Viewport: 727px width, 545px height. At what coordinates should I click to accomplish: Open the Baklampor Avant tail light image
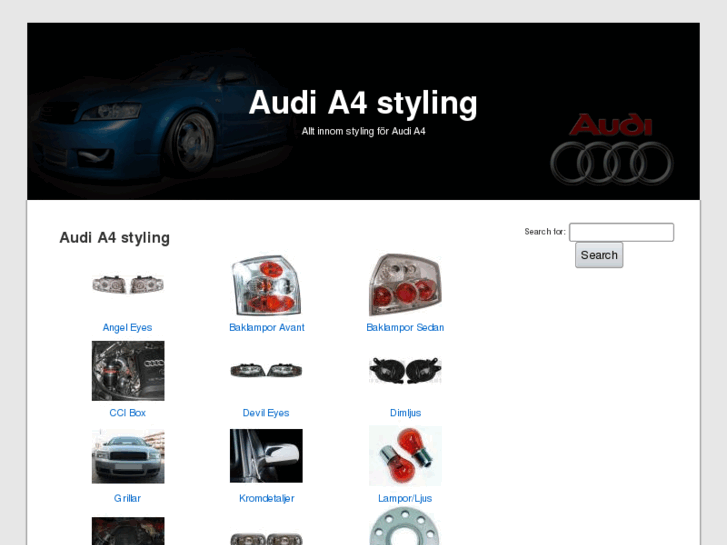[x=267, y=285]
